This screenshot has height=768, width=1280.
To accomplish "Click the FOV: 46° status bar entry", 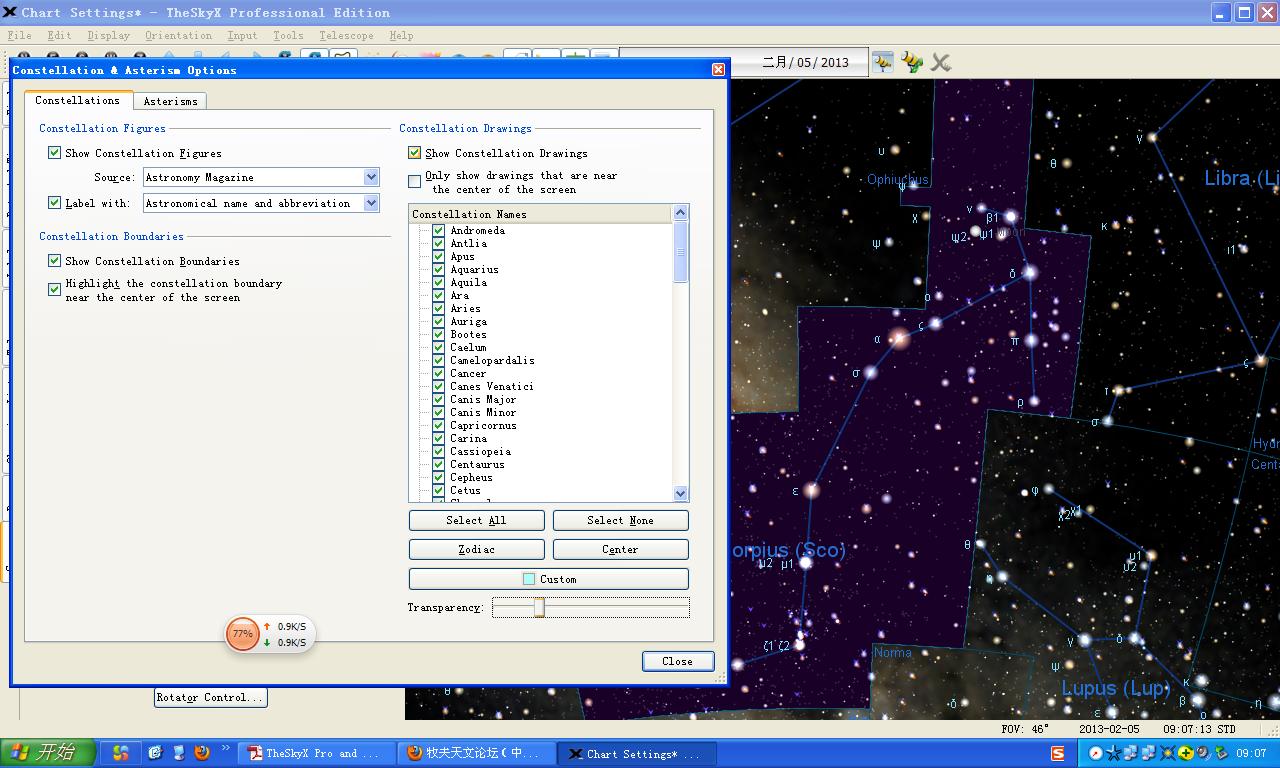I will tap(1025, 729).
